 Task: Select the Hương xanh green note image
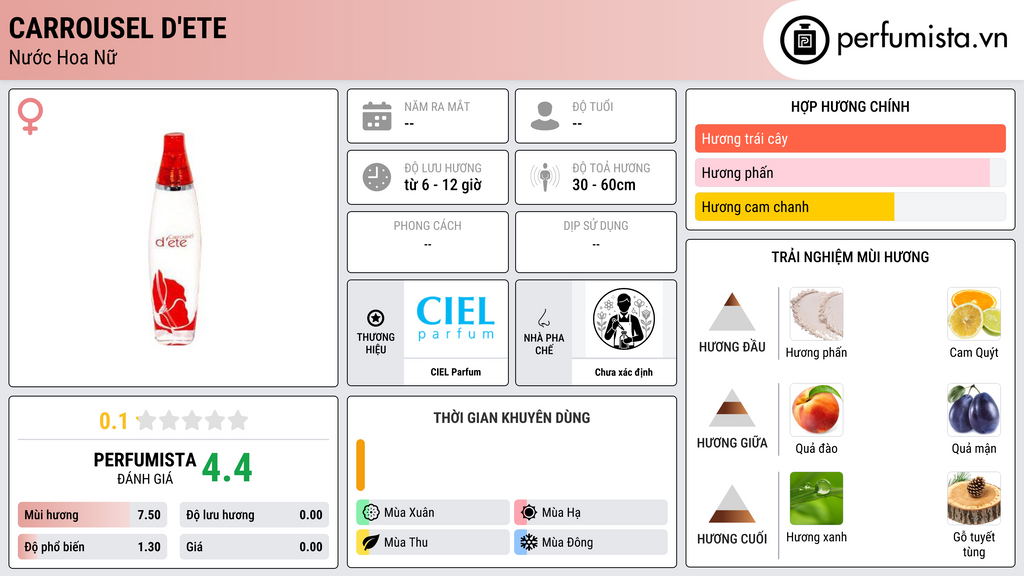tap(816, 498)
